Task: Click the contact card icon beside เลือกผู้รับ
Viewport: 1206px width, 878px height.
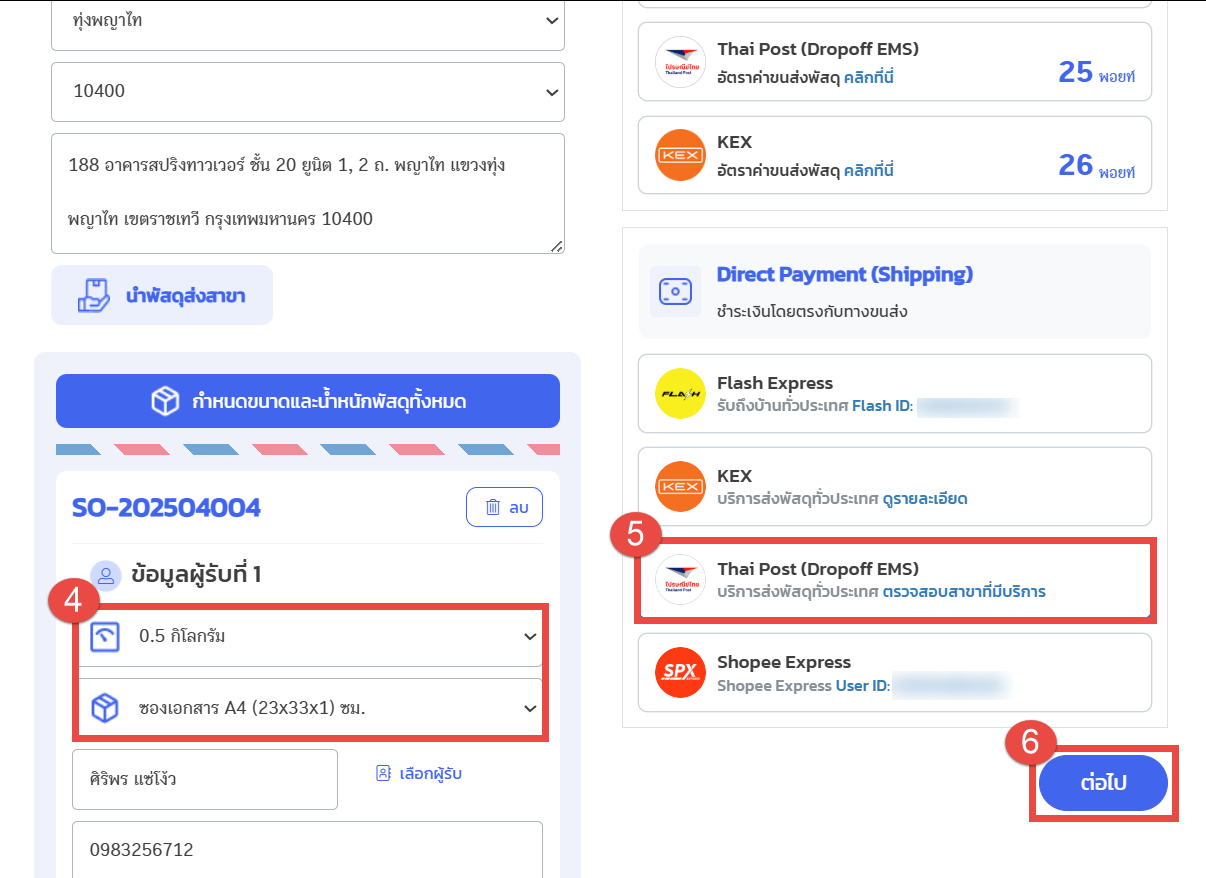Action: 383,773
